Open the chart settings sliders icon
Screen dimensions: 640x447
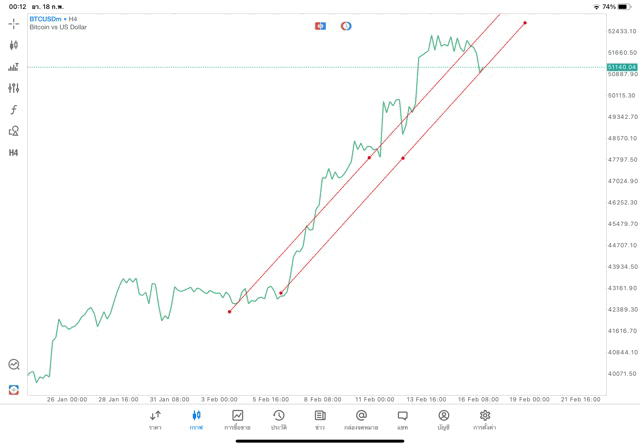tap(14, 88)
